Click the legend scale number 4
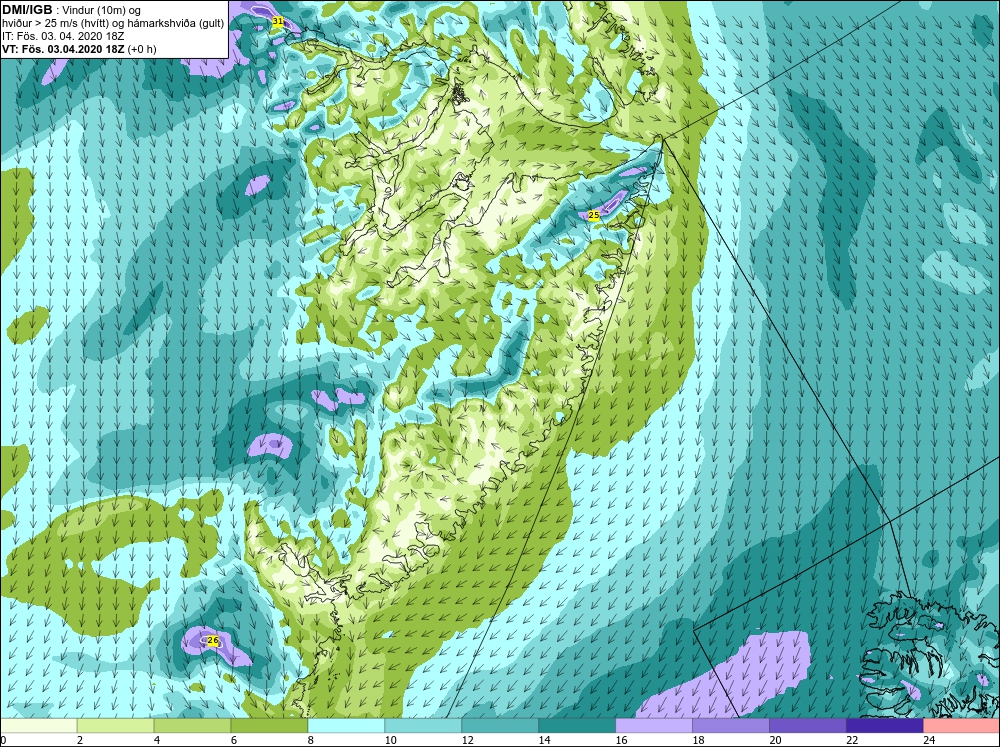The height and width of the screenshot is (747, 1000). pos(157,740)
